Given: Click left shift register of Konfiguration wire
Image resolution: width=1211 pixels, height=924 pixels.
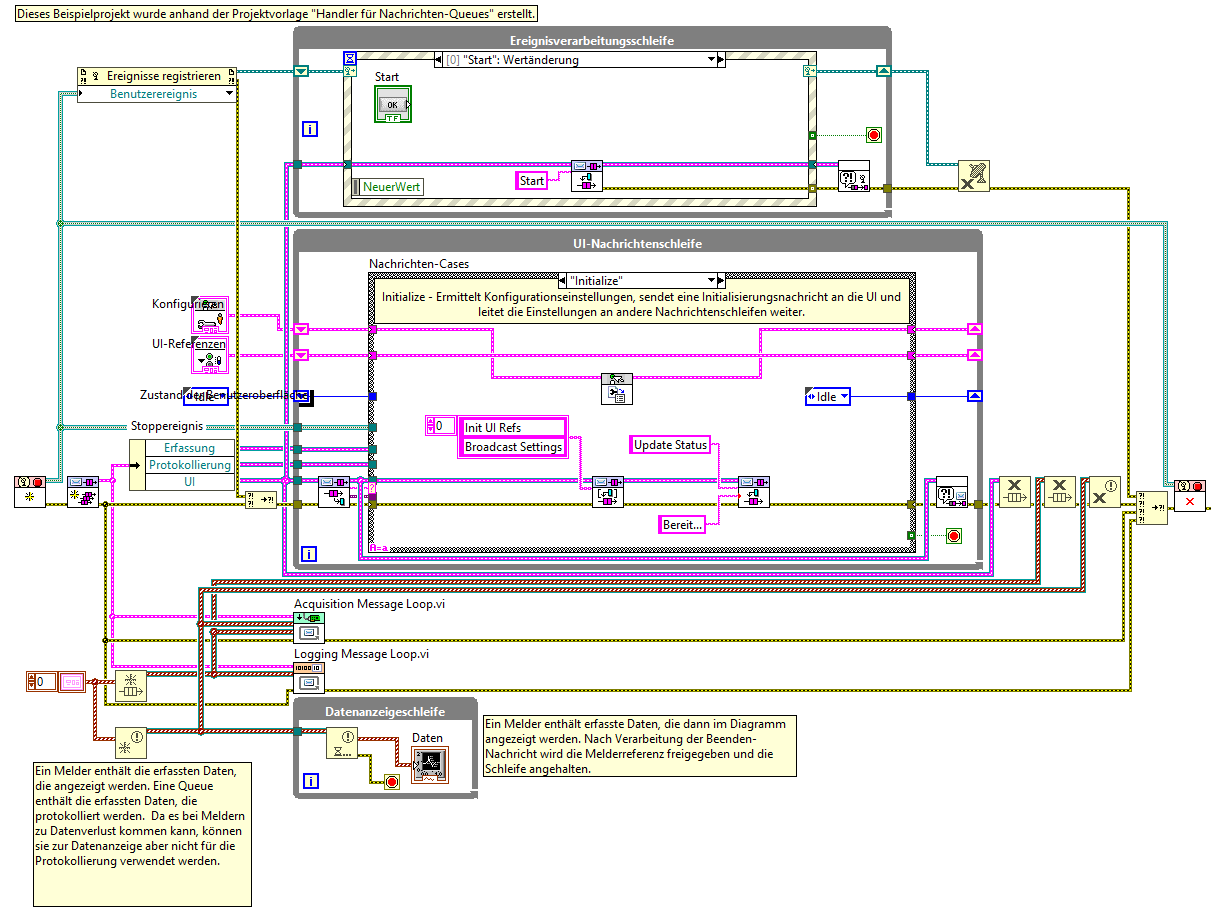Looking at the screenshot, I should coord(302,329).
